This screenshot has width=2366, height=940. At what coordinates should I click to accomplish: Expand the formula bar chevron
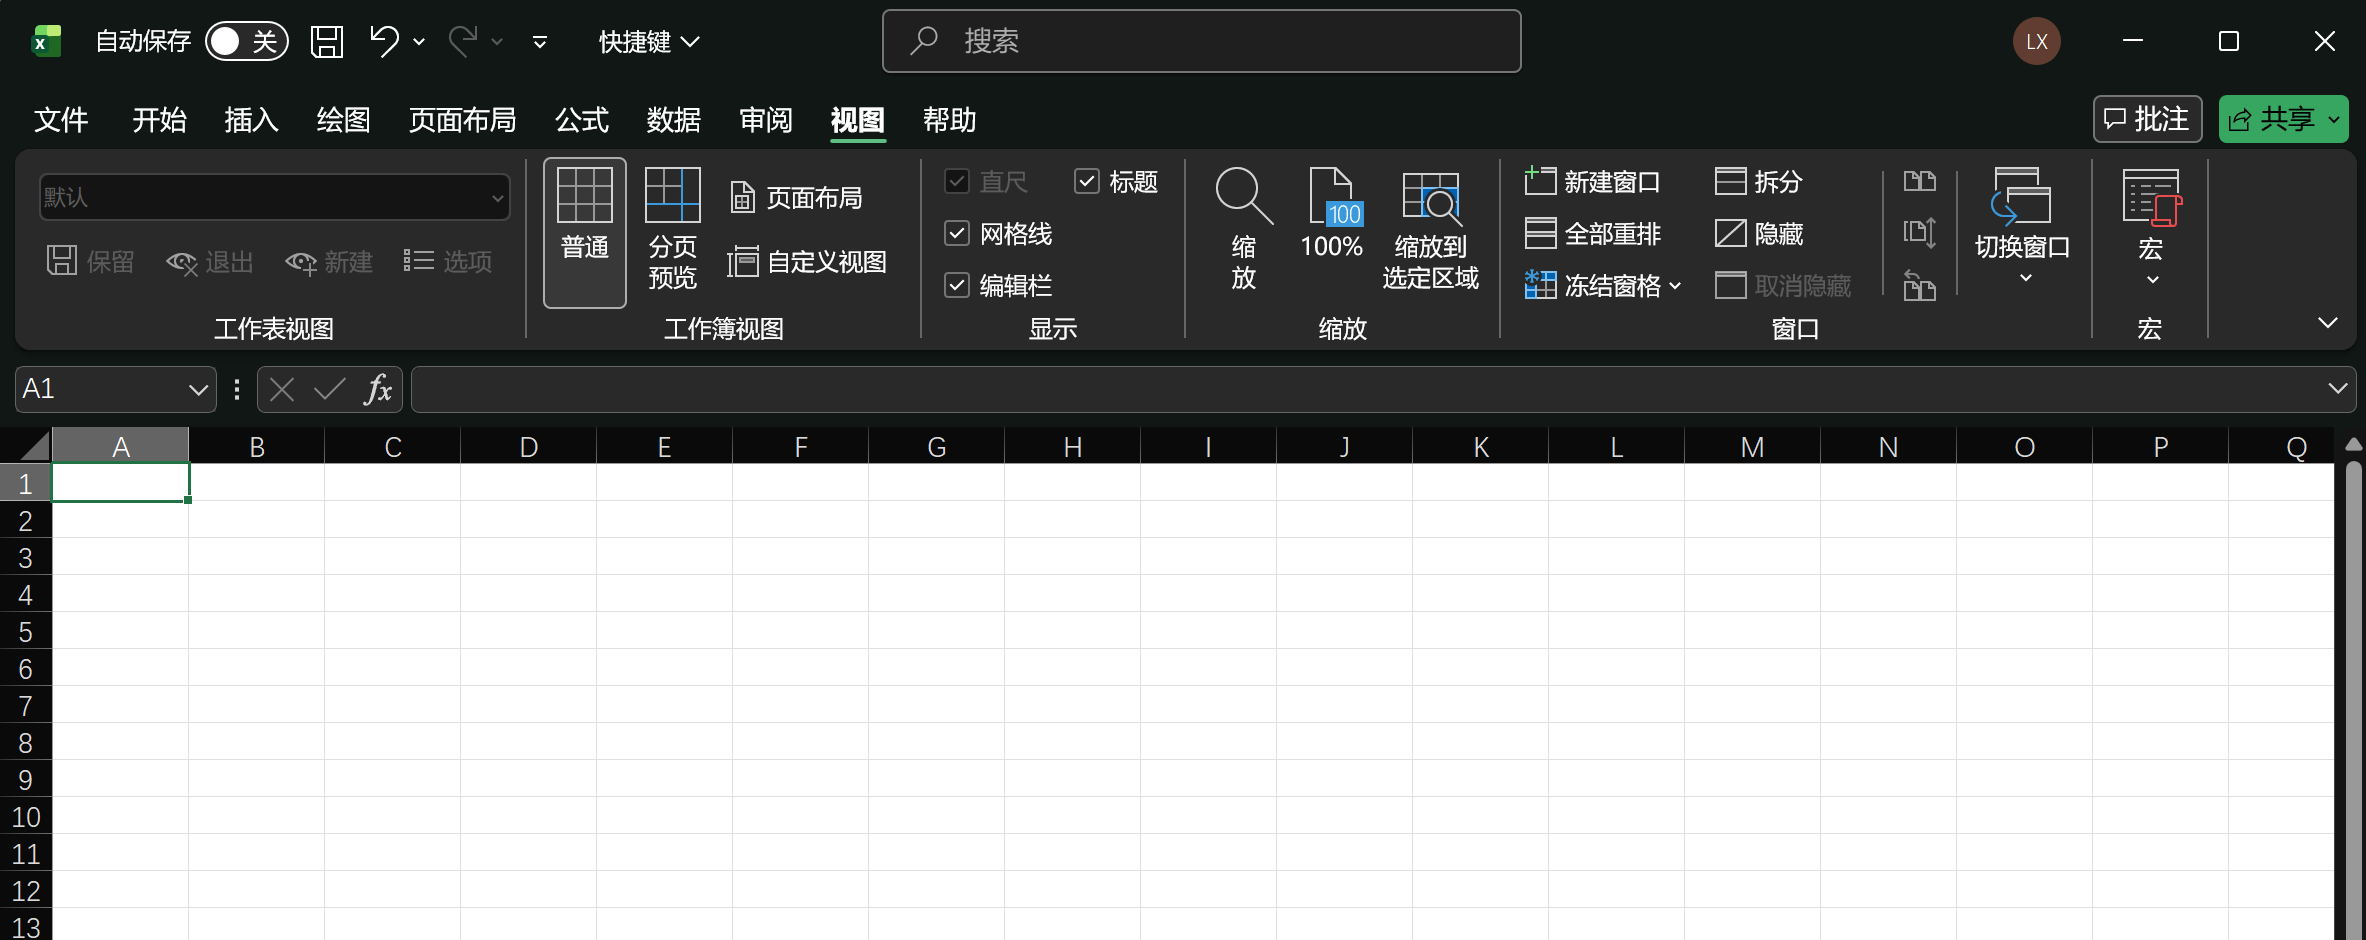[x=2338, y=388]
